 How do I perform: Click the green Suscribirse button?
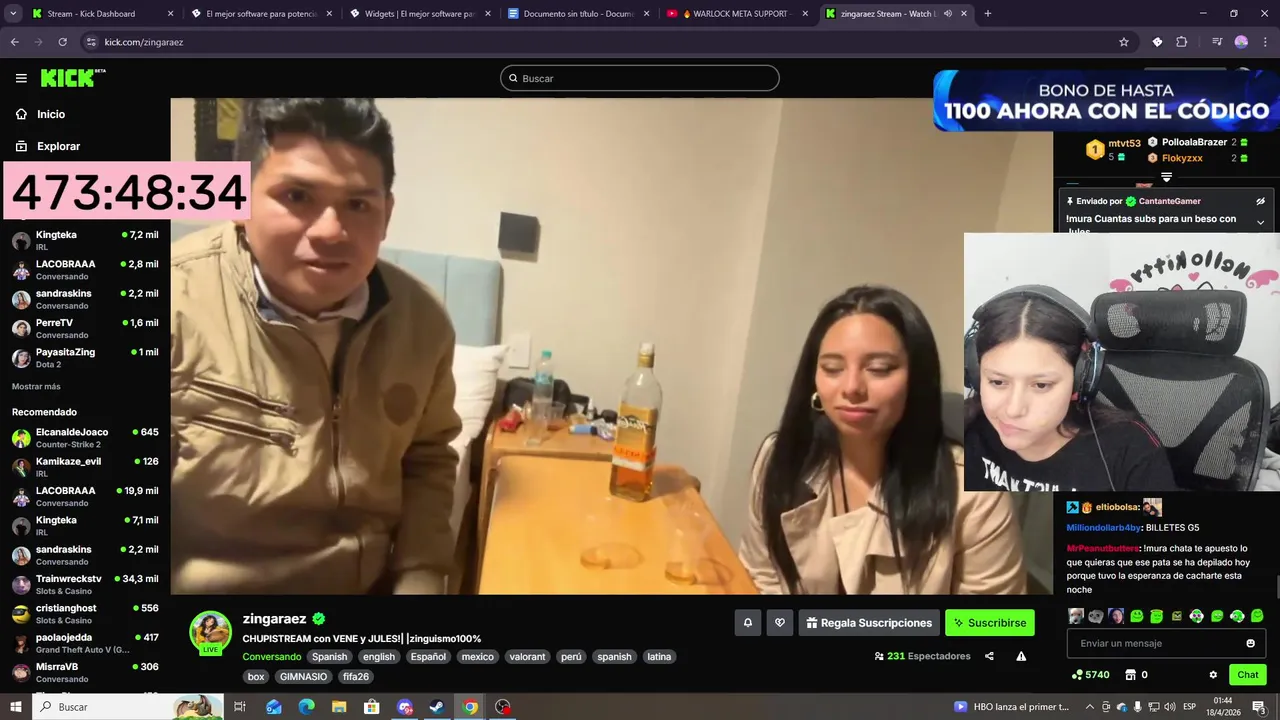click(x=990, y=623)
